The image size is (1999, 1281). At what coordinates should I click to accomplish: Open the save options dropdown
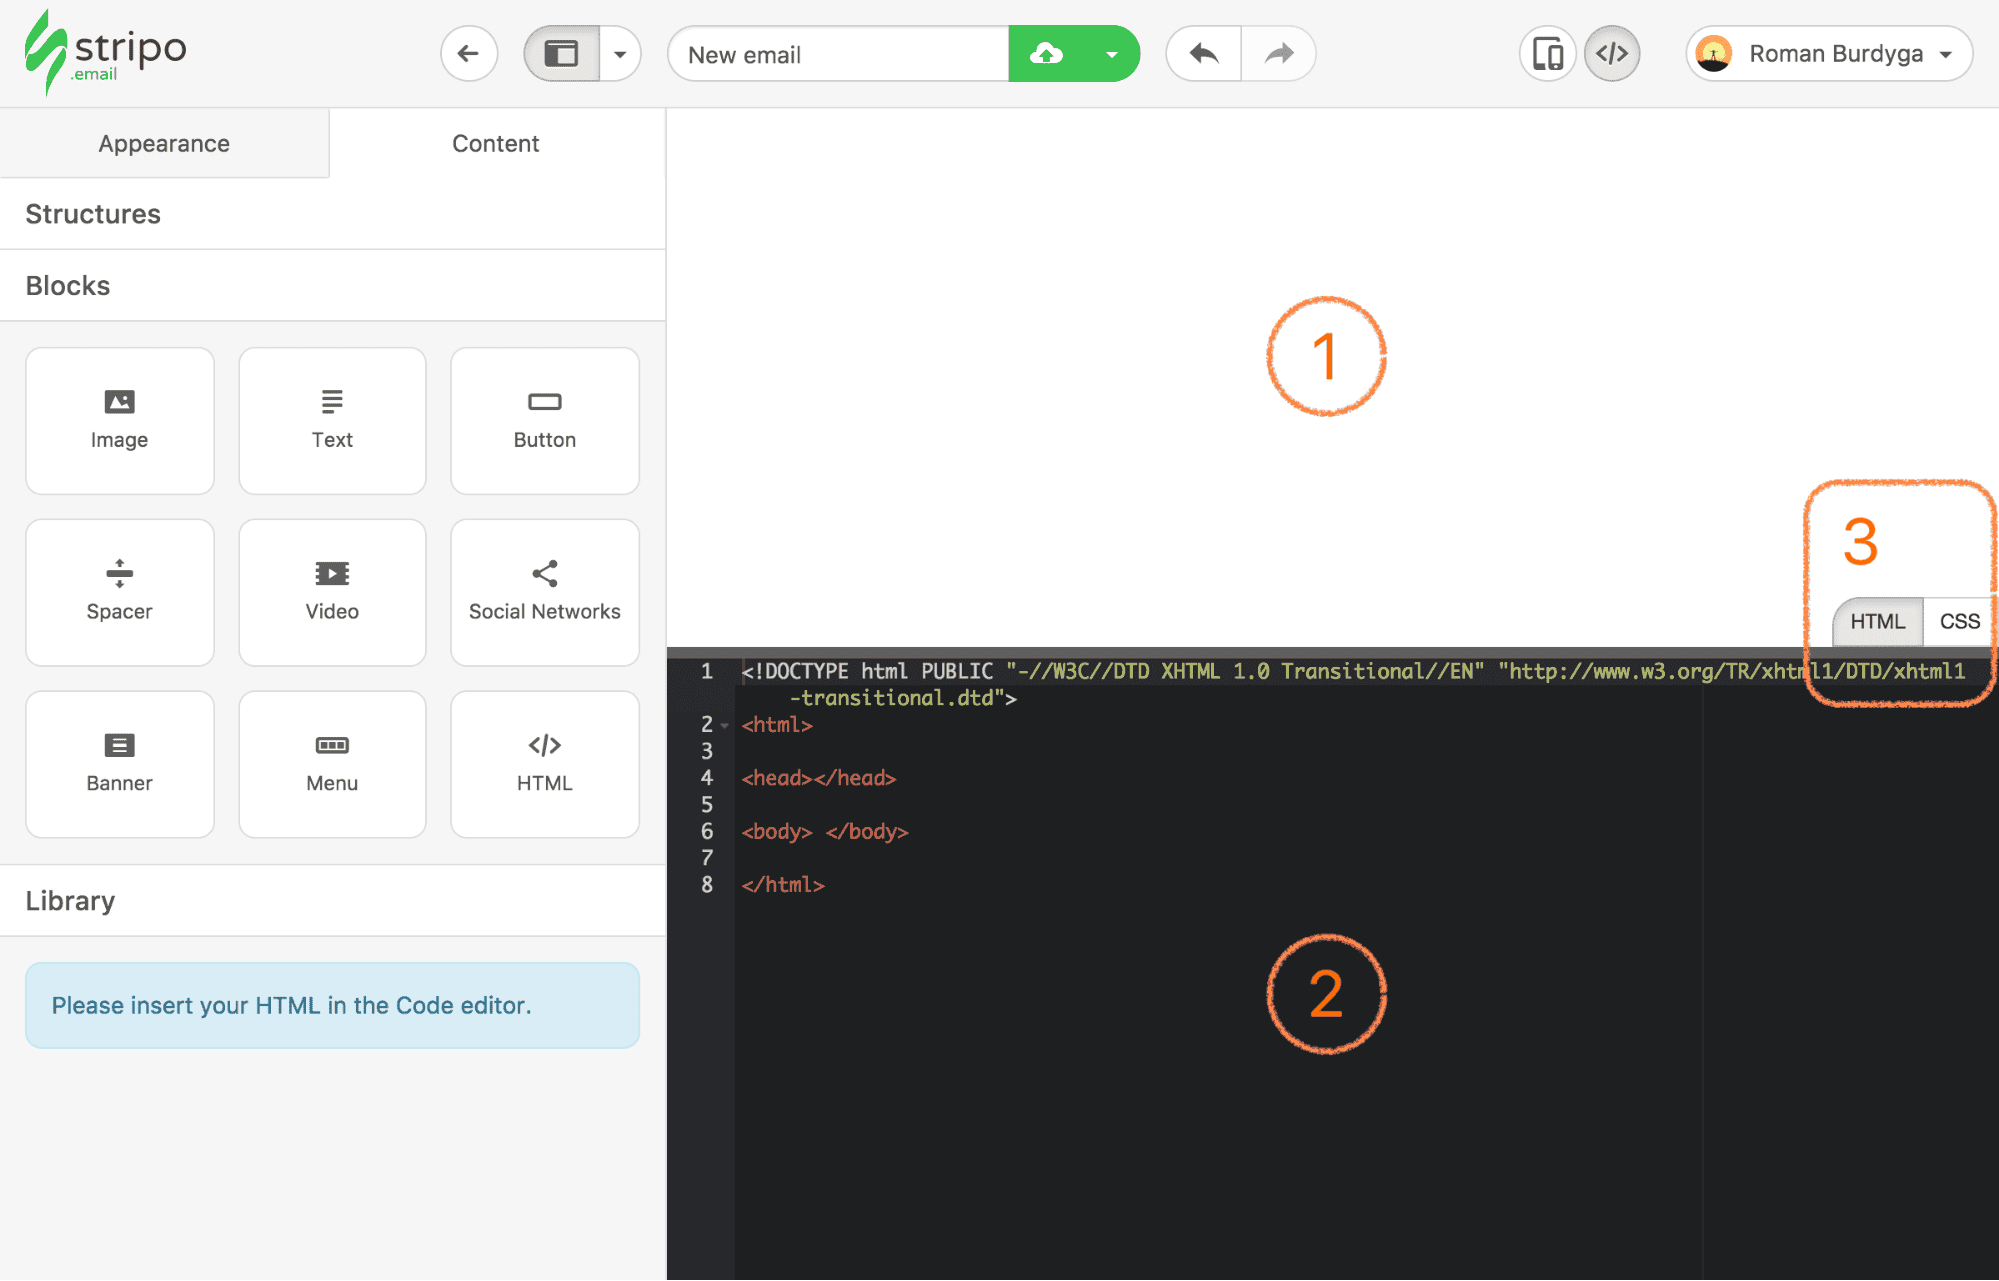pos(1112,53)
